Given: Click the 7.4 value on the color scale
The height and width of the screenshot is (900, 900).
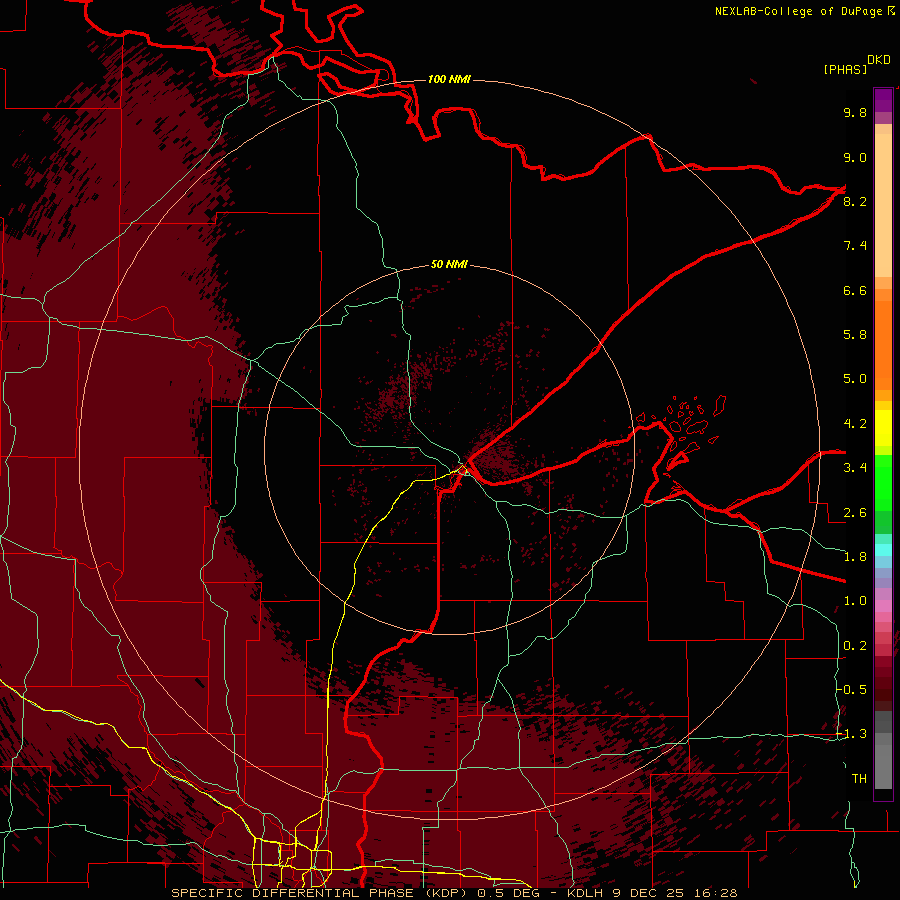Looking at the screenshot, I should coord(855,246).
